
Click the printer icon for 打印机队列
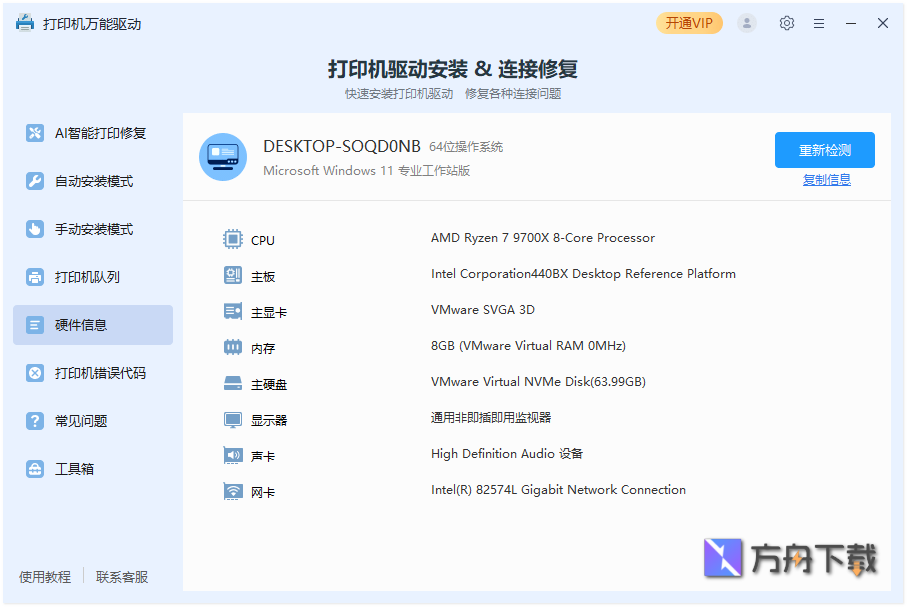[x=35, y=277]
